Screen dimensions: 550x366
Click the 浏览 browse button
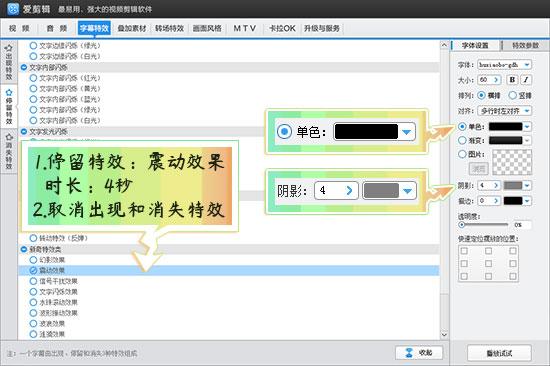click(x=478, y=169)
